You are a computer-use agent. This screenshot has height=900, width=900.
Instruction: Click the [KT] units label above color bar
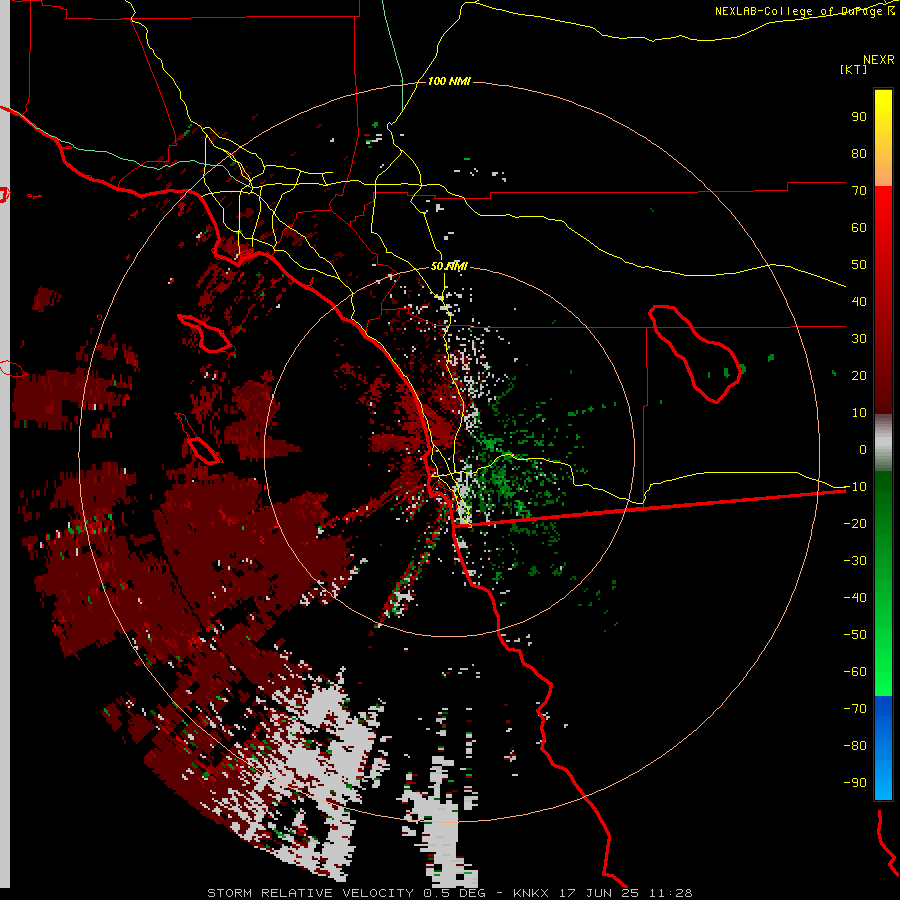[853, 69]
